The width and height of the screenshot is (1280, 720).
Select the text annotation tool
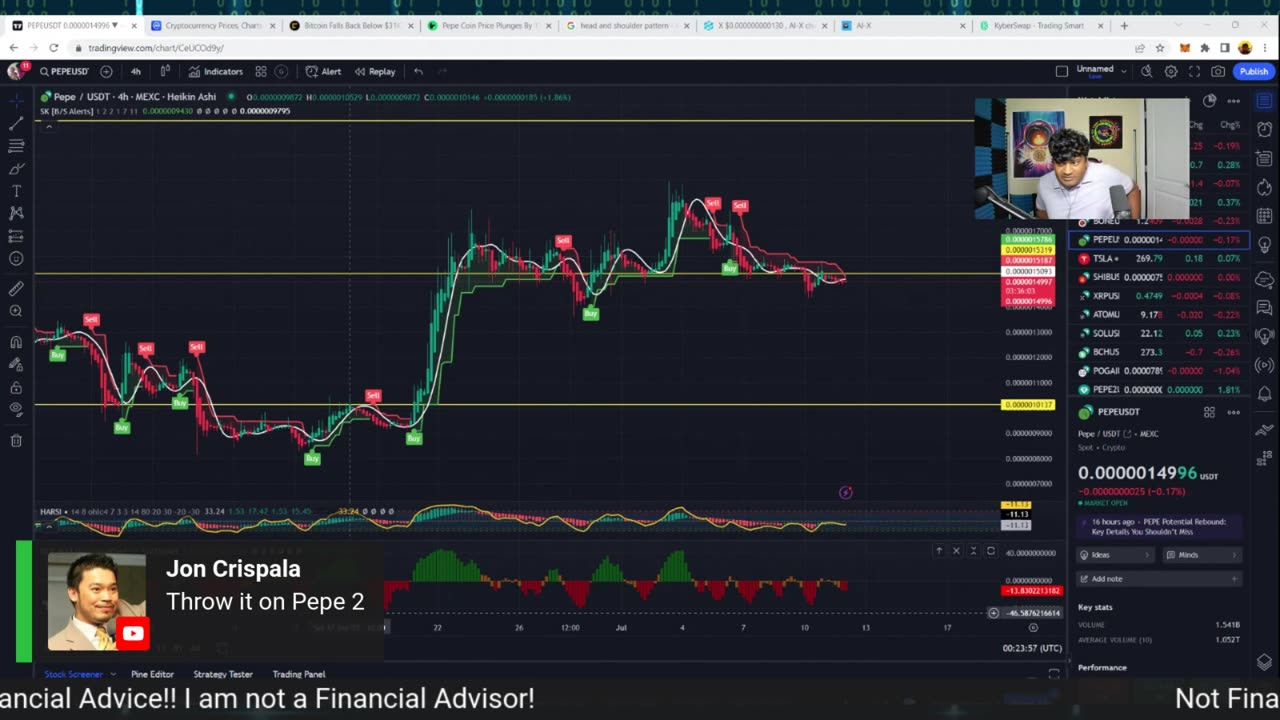(x=16, y=191)
